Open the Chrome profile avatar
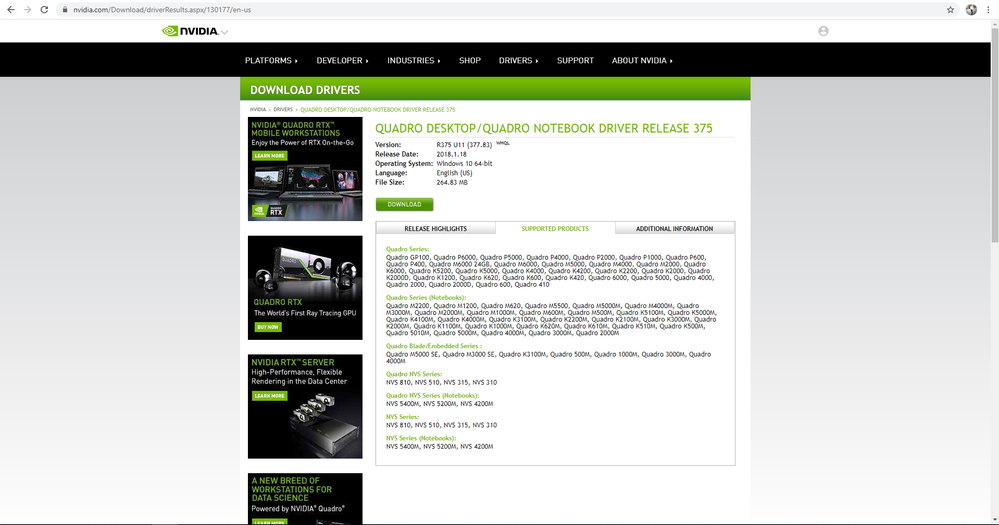Image resolution: width=999 pixels, height=525 pixels. click(971, 10)
